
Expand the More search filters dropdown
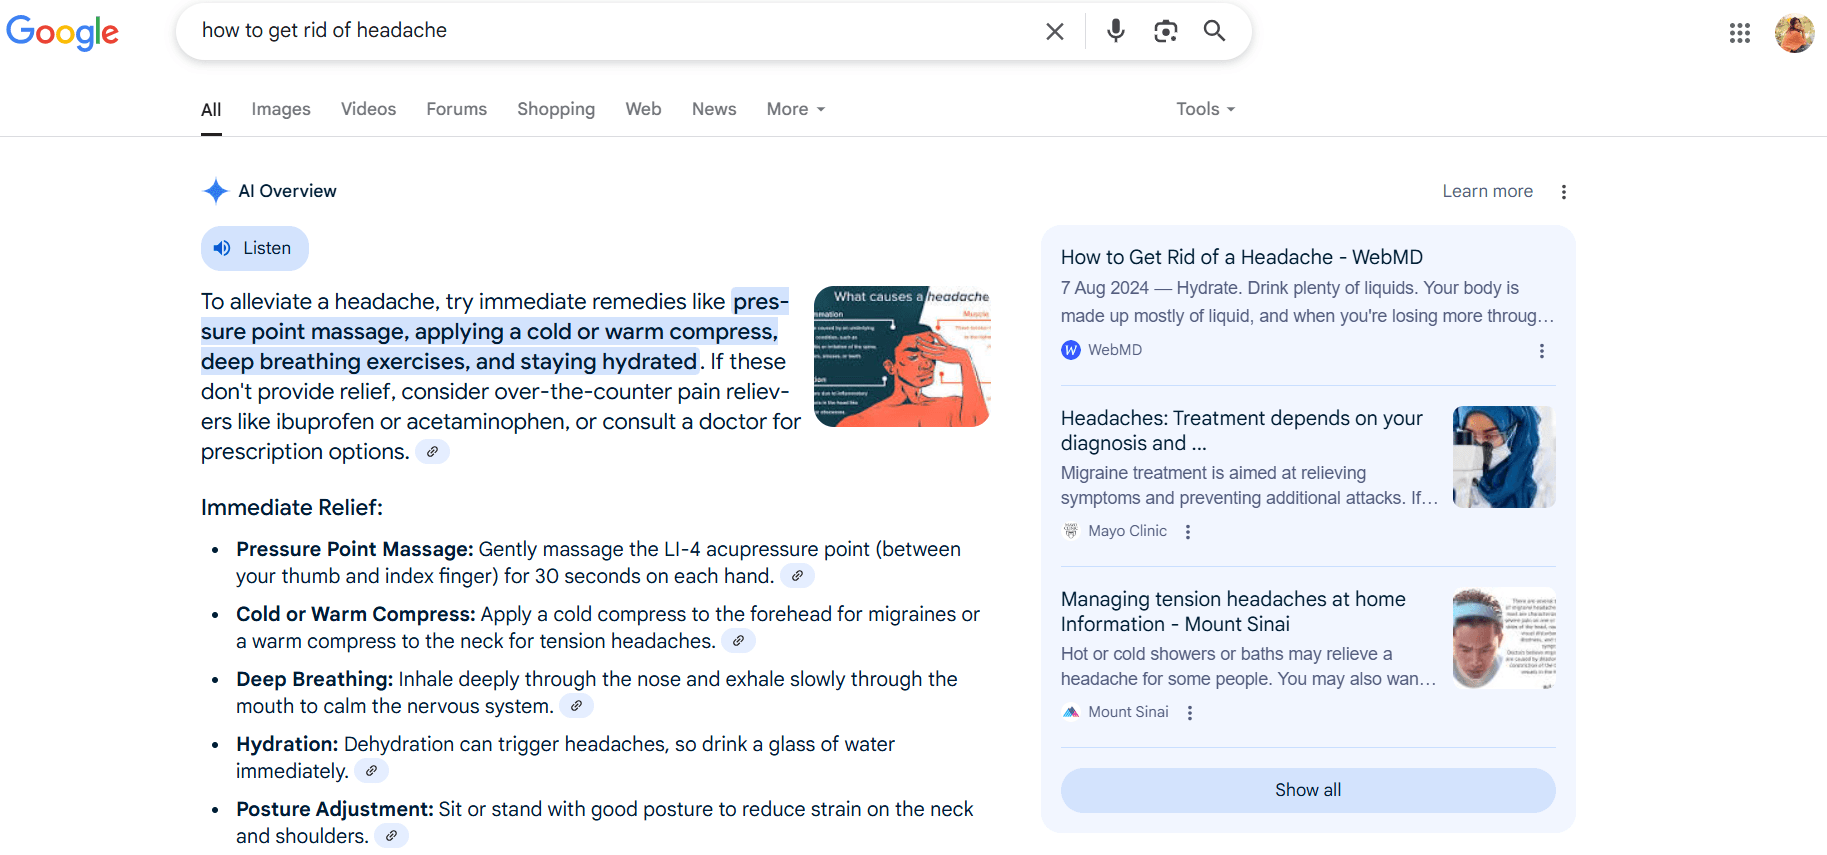click(796, 109)
